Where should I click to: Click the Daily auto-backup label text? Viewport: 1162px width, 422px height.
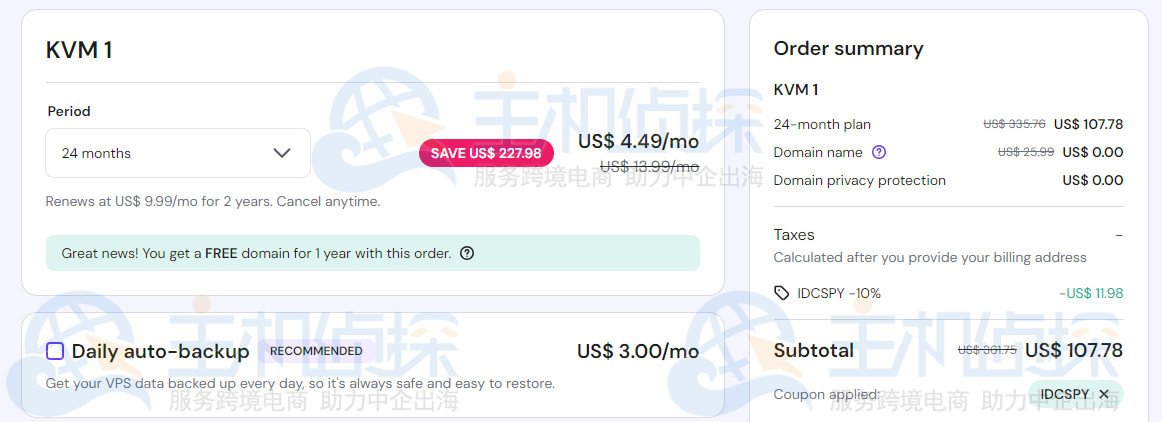point(160,351)
